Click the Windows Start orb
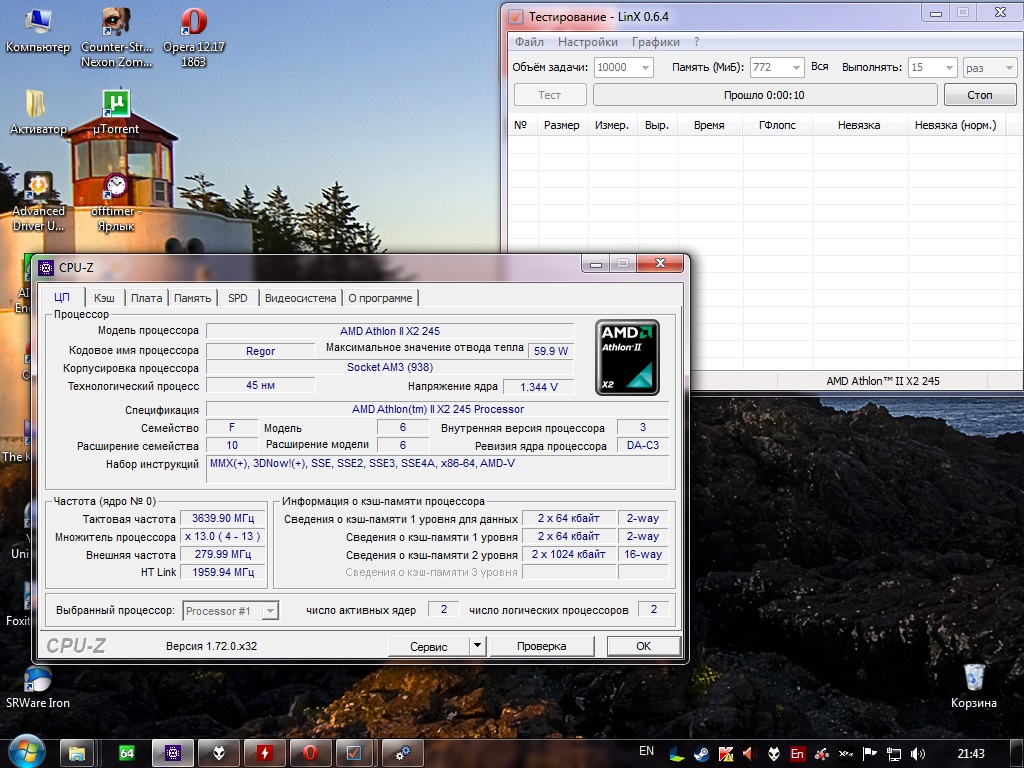 pyautogui.click(x=25, y=753)
